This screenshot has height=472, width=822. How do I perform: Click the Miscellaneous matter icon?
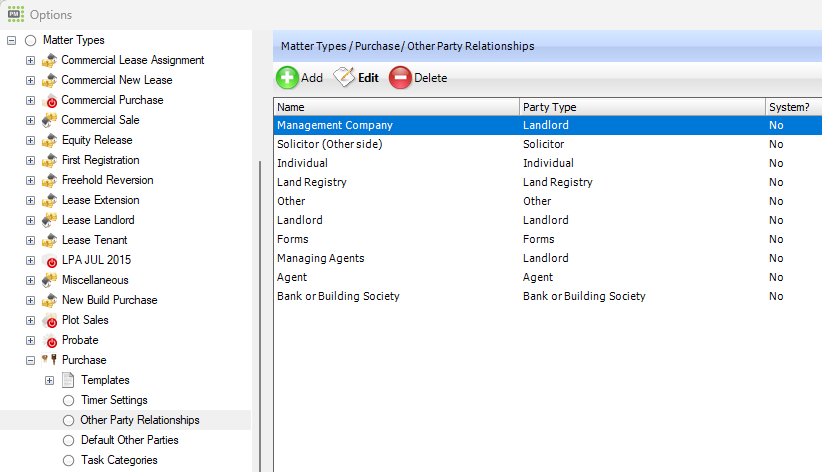pyautogui.click(x=49, y=280)
